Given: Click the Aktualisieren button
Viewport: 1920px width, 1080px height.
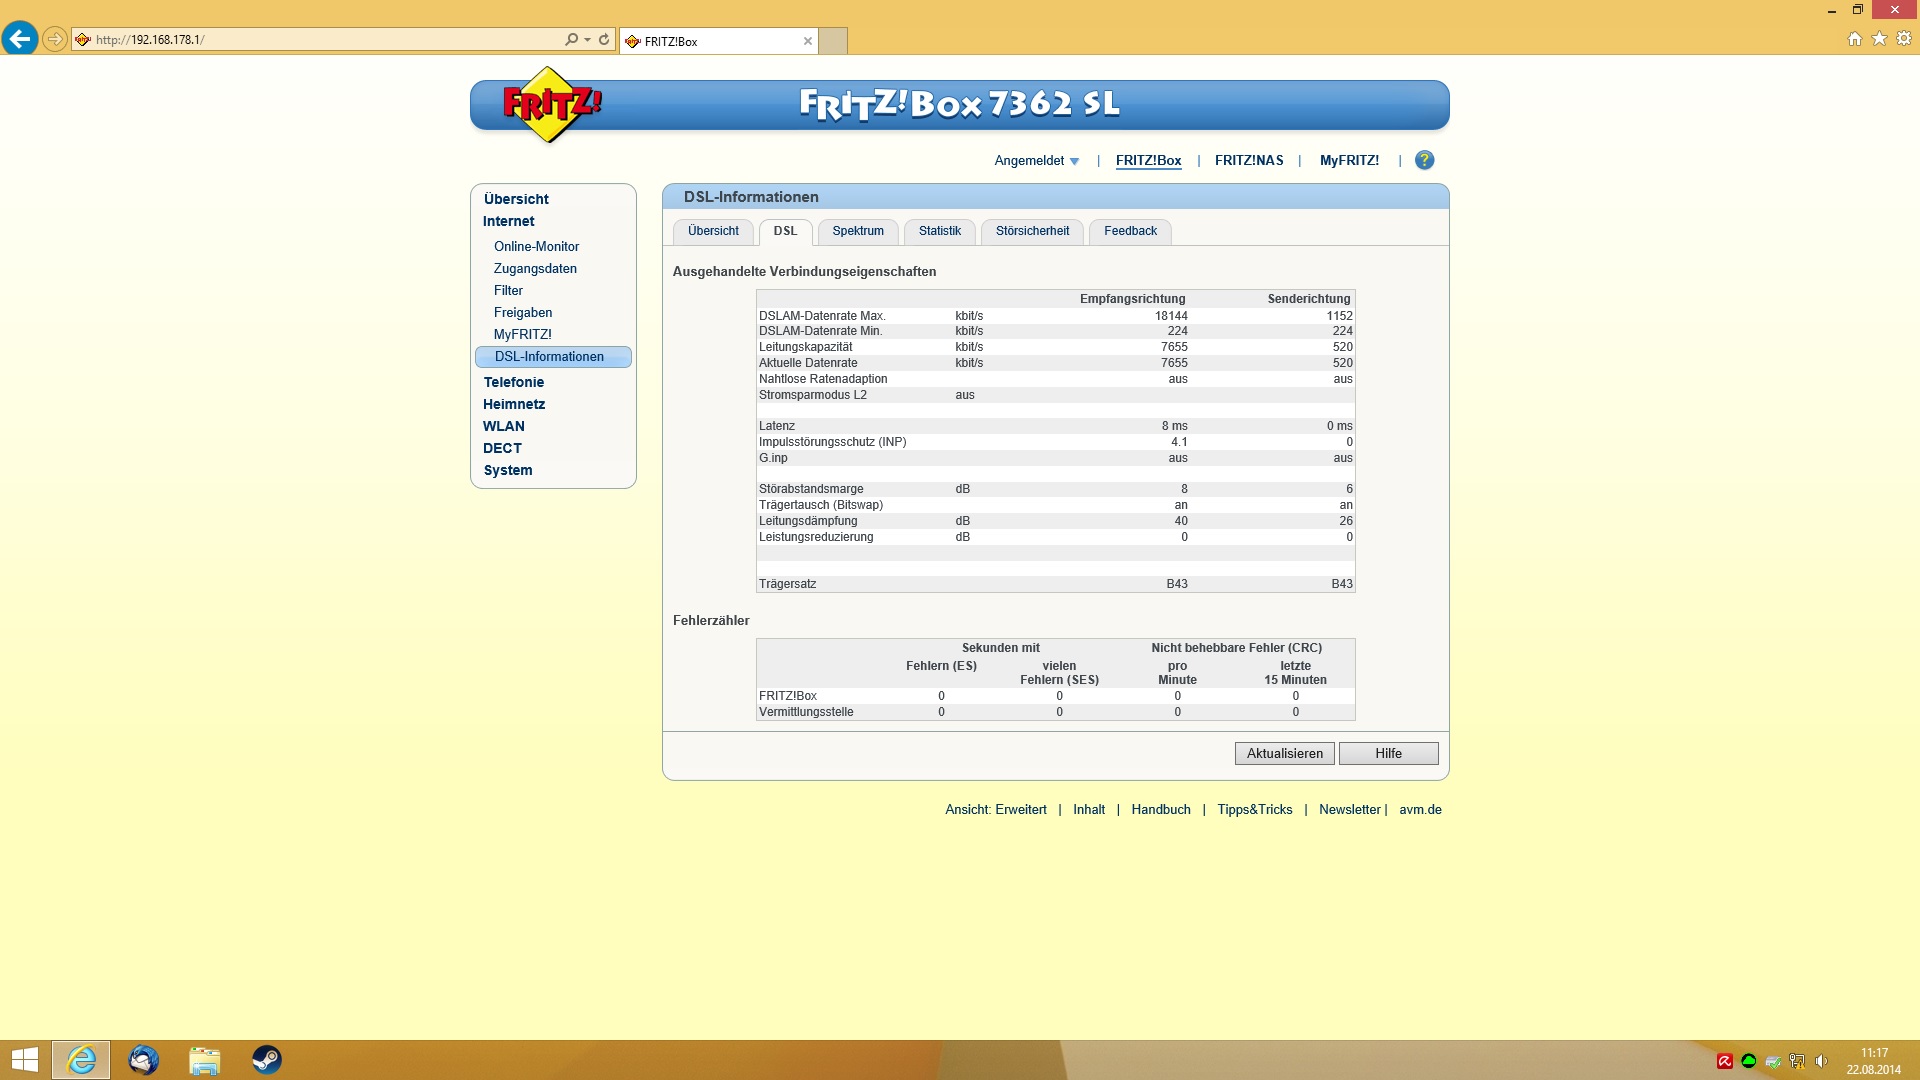Looking at the screenshot, I should point(1284,754).
